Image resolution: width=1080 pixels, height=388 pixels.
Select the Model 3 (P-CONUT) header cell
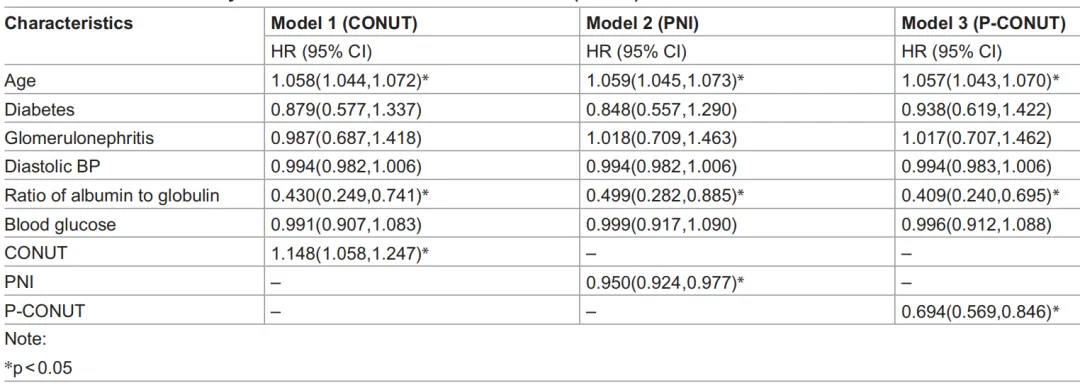pyautogui.click(x=984, y=23)
